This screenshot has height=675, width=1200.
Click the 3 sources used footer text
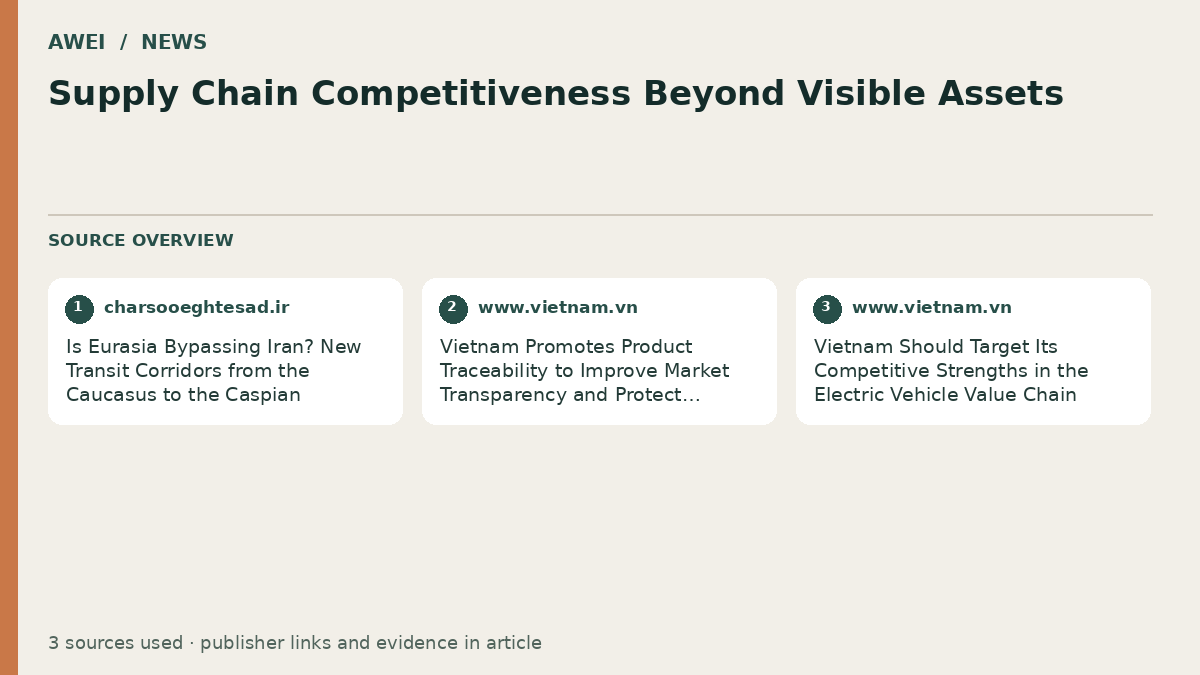click(x=295, y=643)
